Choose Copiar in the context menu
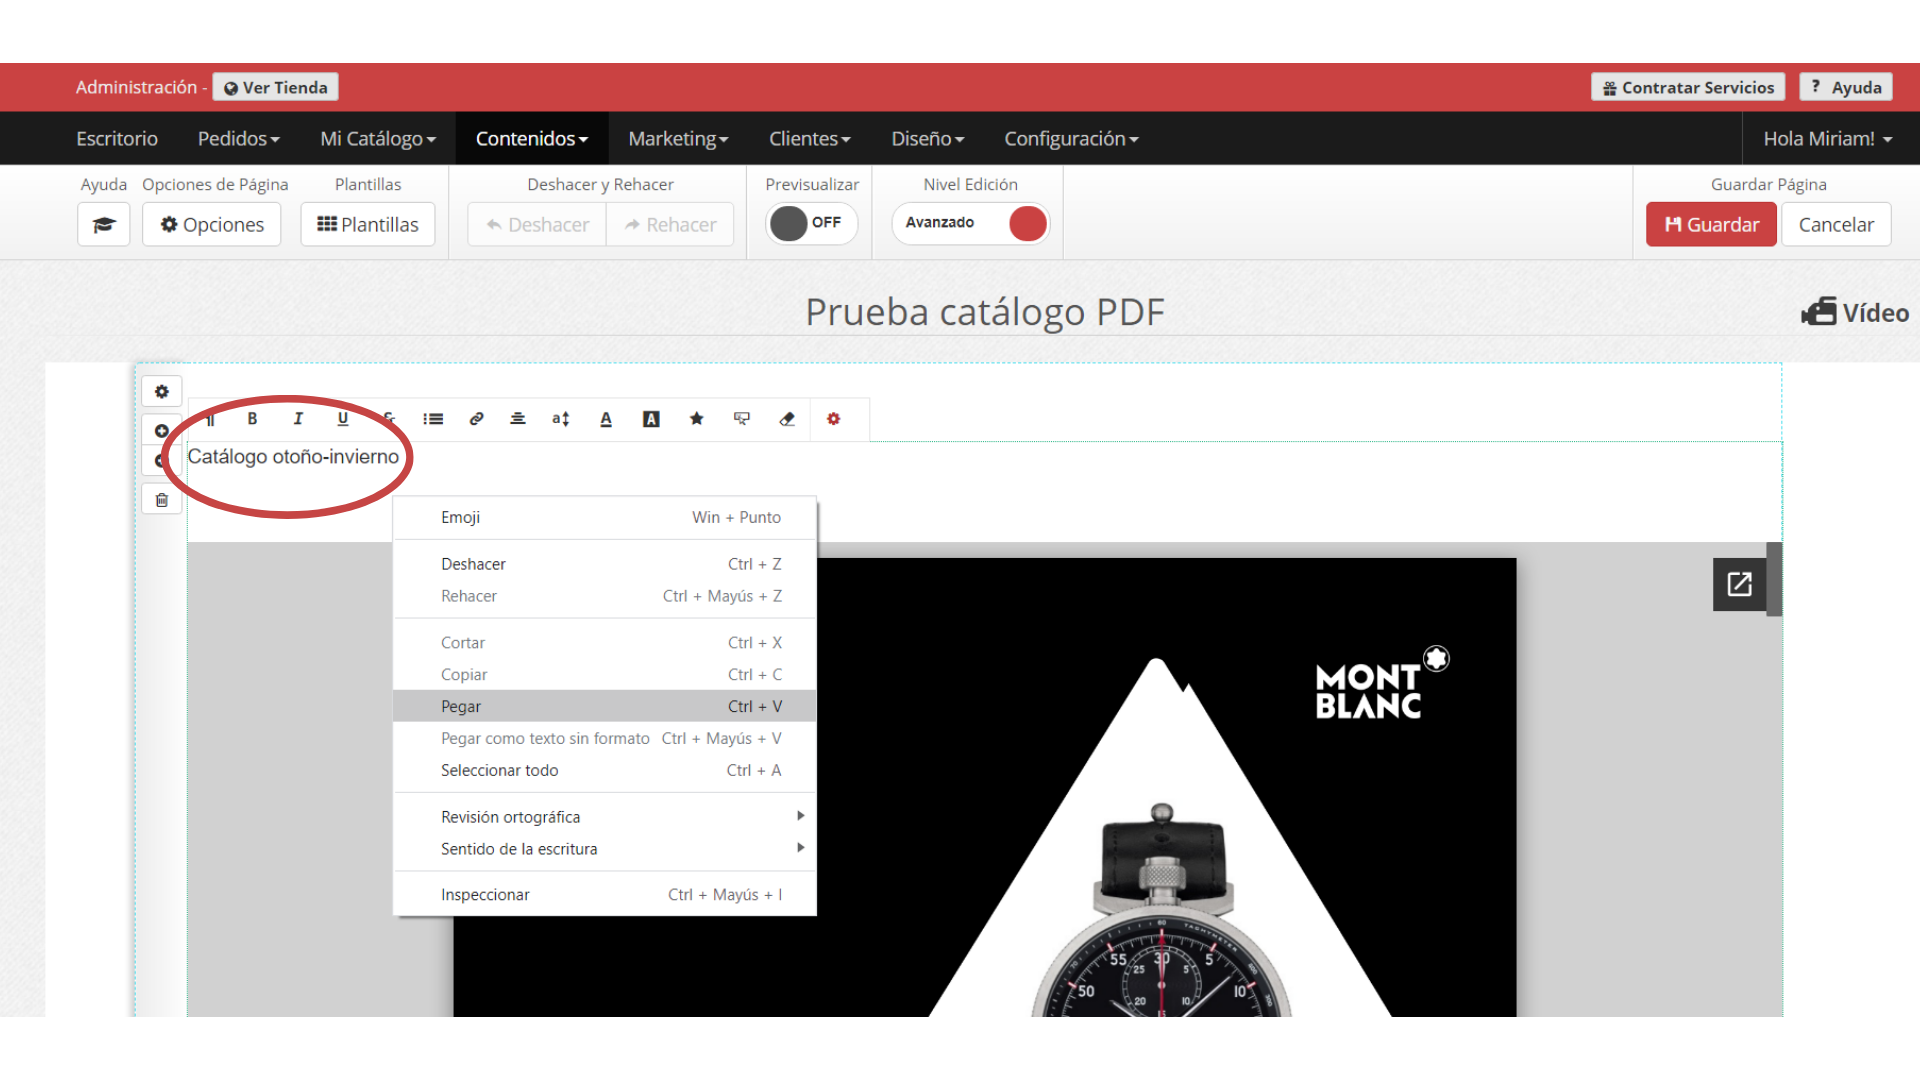The width and height of the screenshot is (1920, 1080). point(605,675)
